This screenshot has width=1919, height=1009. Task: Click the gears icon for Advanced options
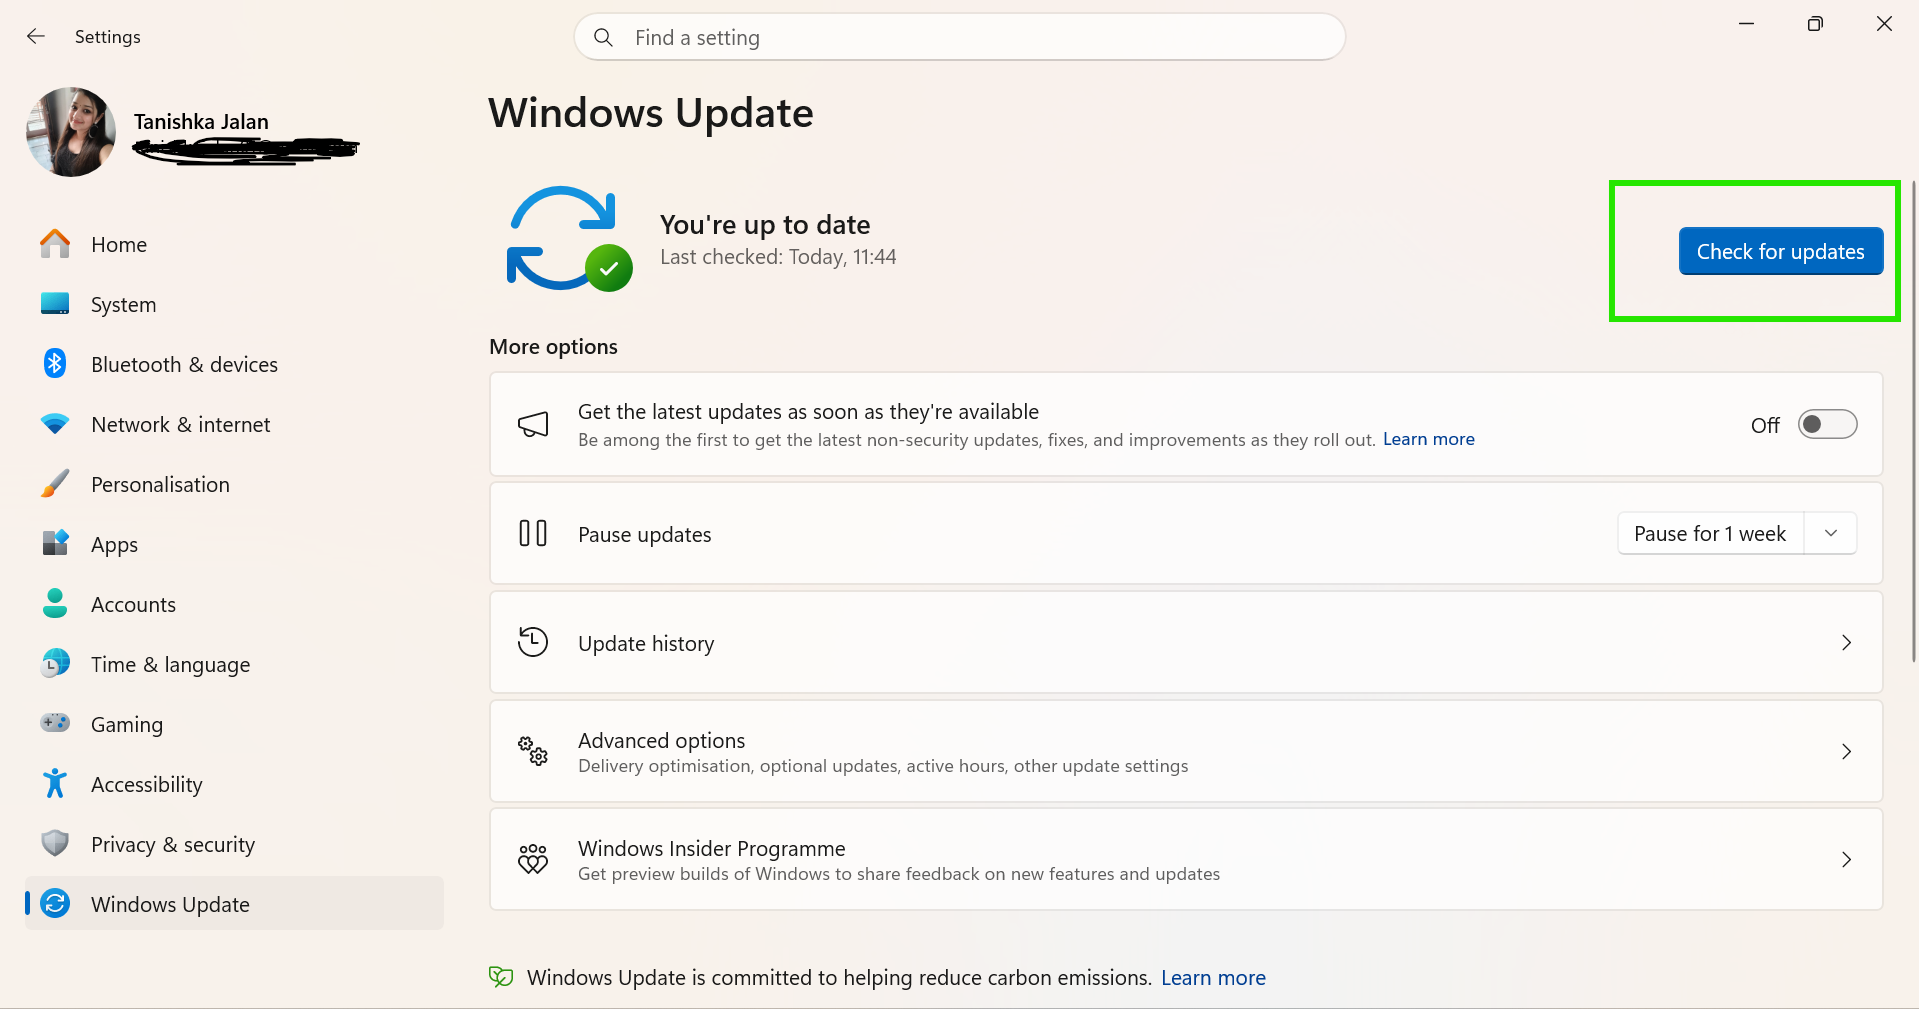pyautogui.click(x=533, y=751)
